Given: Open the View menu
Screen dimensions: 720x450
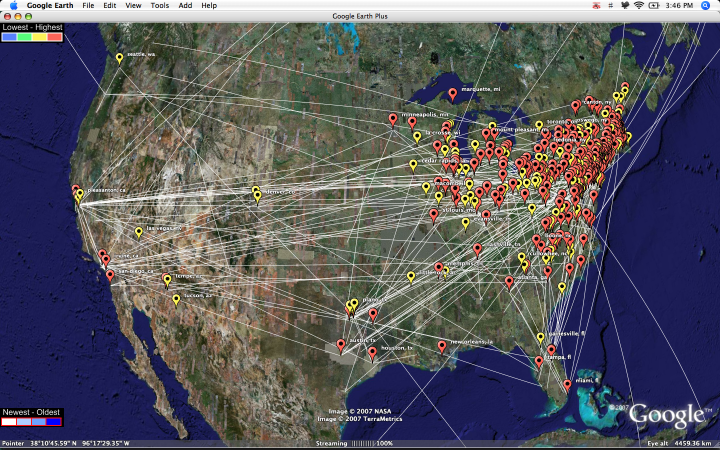Looking at the screenshot, I should (x=133, y=6).
